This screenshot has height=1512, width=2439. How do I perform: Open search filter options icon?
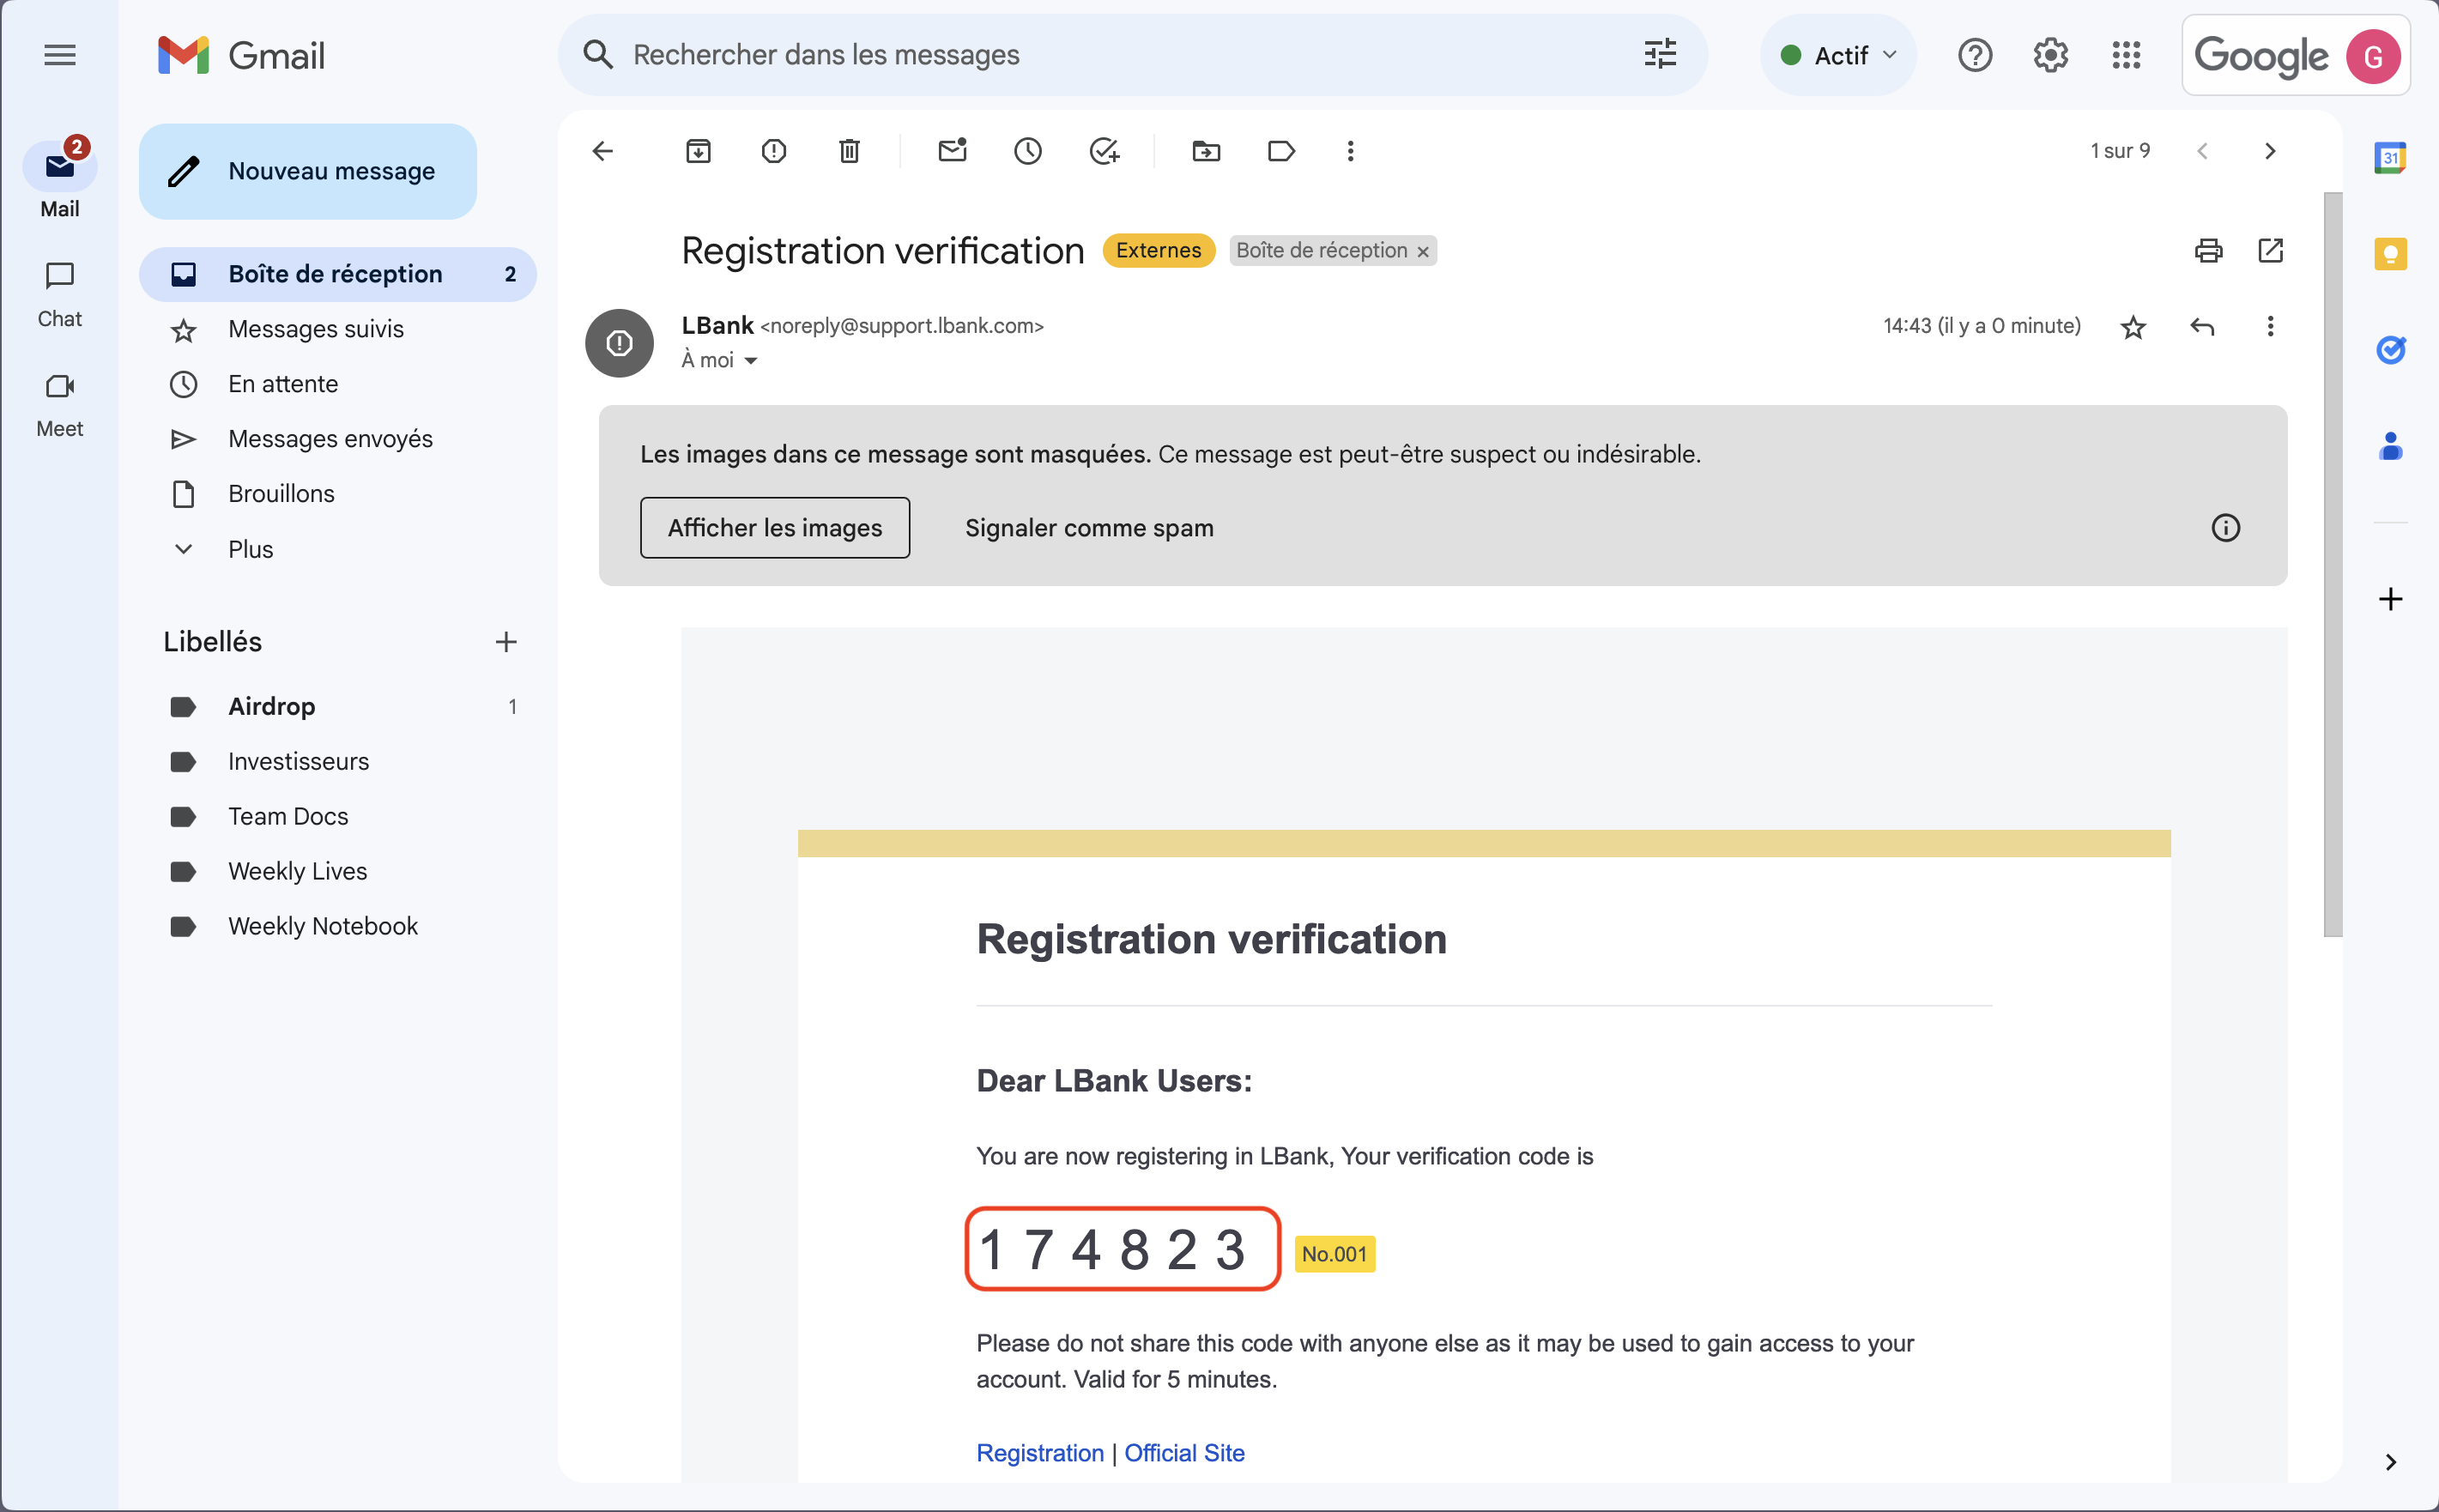pos(1660,54)
